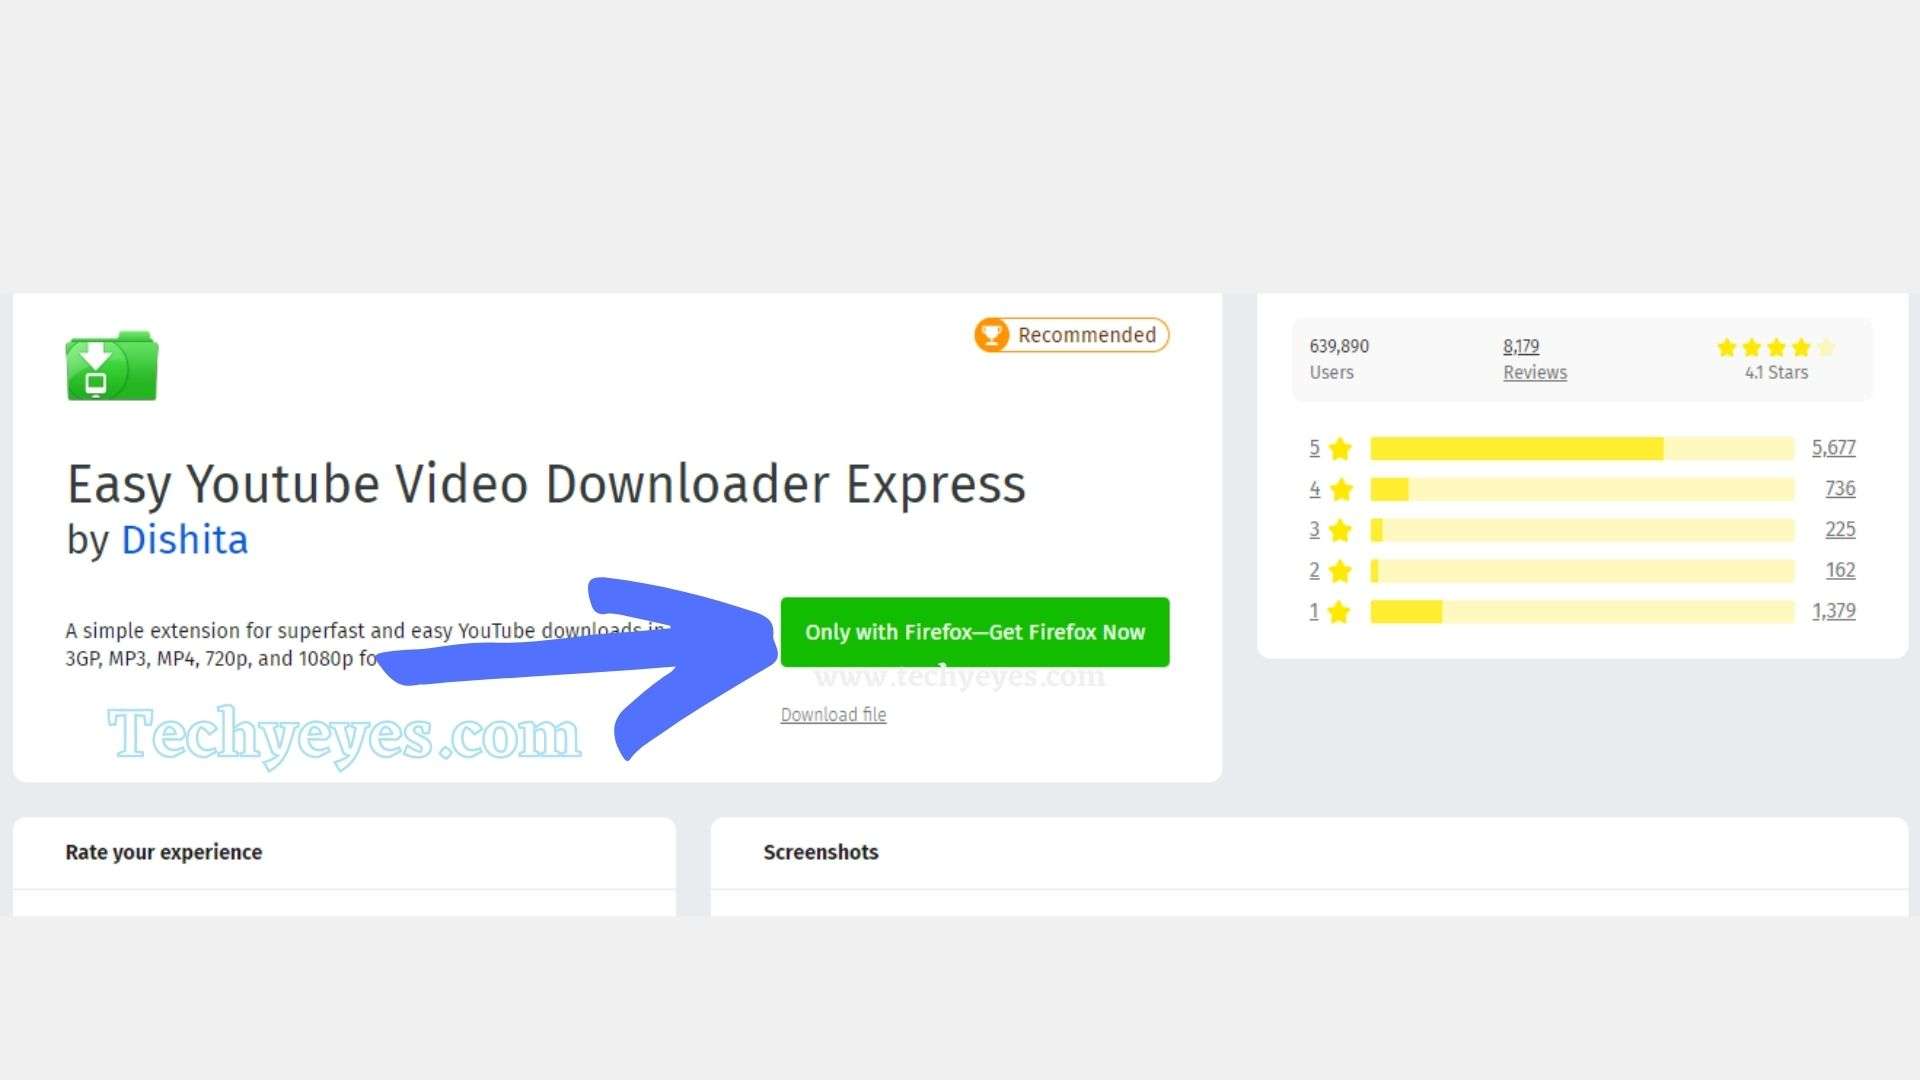Viewport: 1920px width, 1080px height.
Task: Click the 3-star rating bar
Action: (1582, 530)
